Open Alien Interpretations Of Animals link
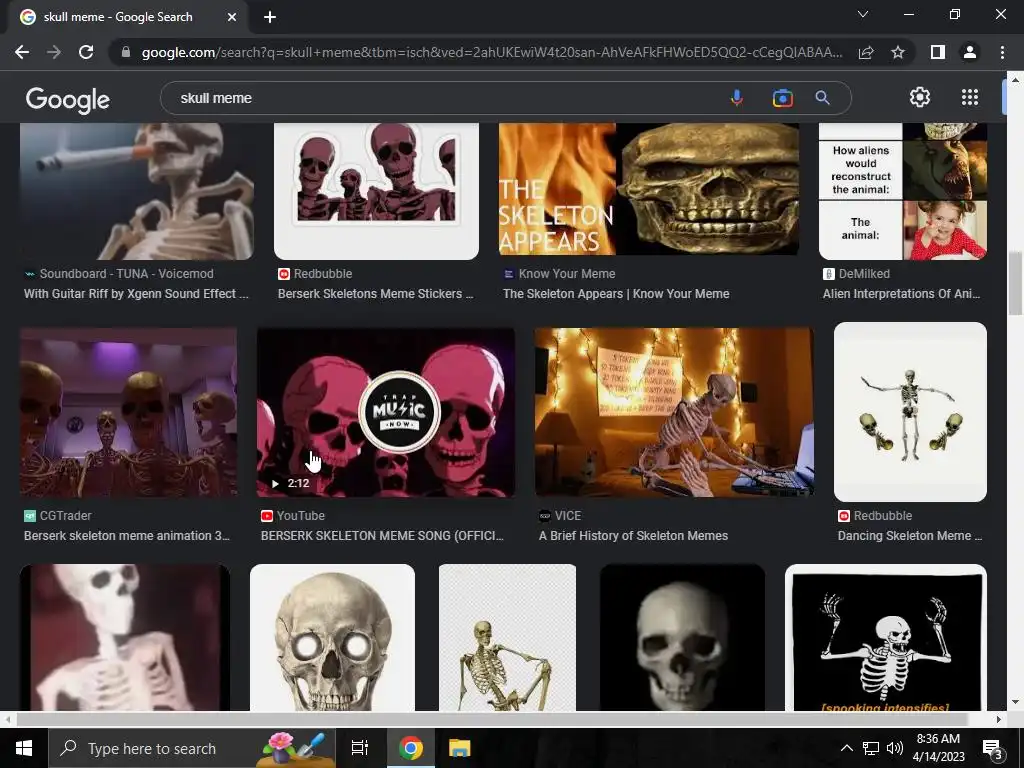Screen dimensions: 1024x768 [901, 294]
